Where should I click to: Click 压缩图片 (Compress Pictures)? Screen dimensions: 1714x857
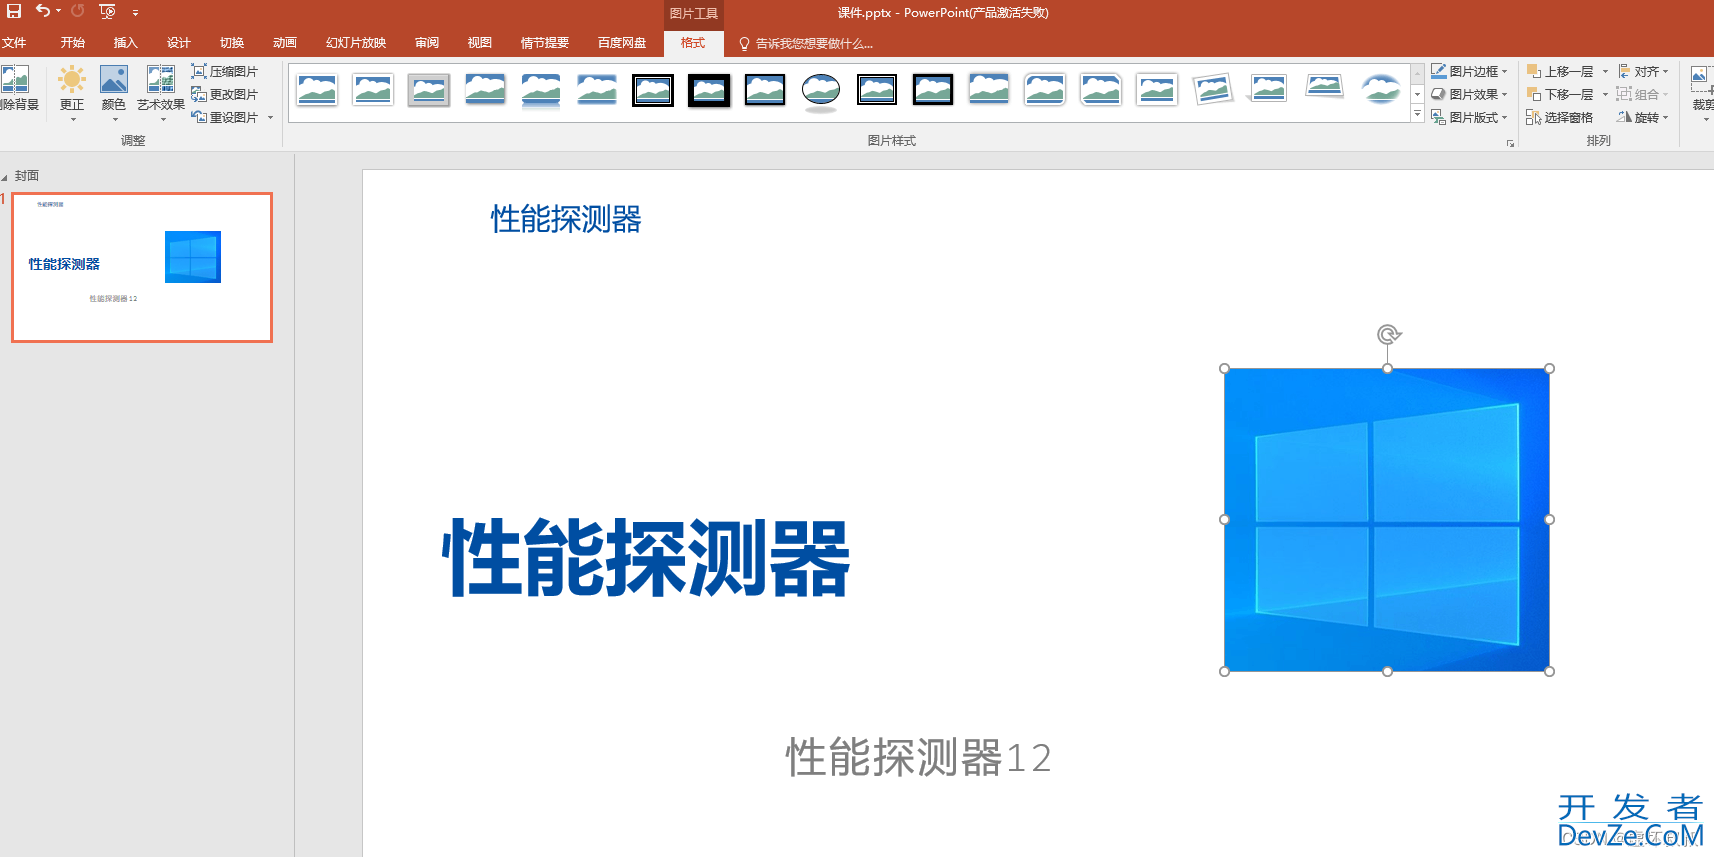(225, 71)
